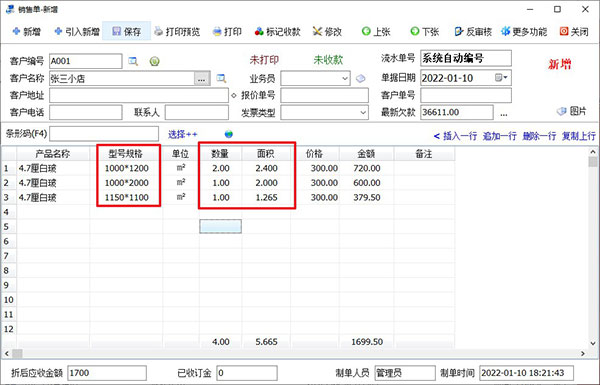Click the 备注 column header
The image size is (600, 385).
point(424,154)
